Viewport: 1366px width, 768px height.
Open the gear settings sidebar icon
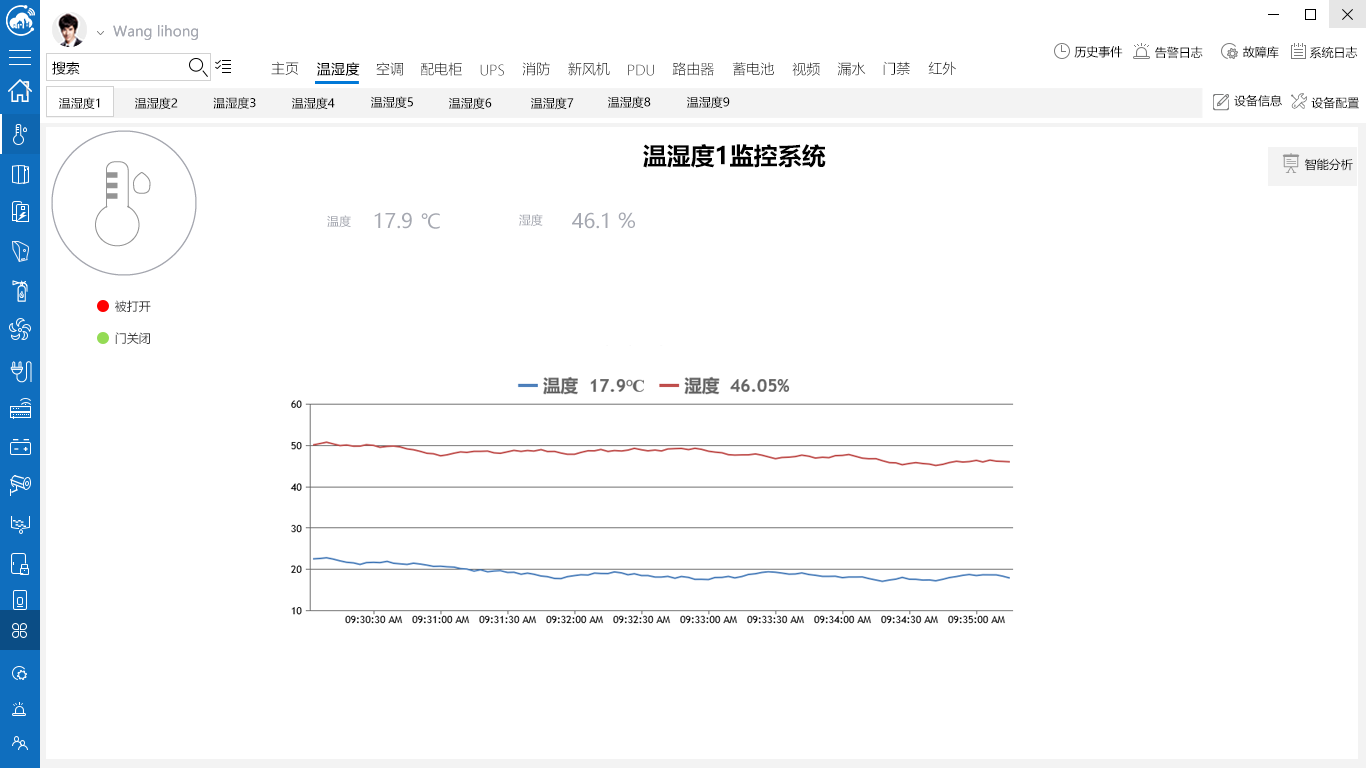[x=20, y=673]
